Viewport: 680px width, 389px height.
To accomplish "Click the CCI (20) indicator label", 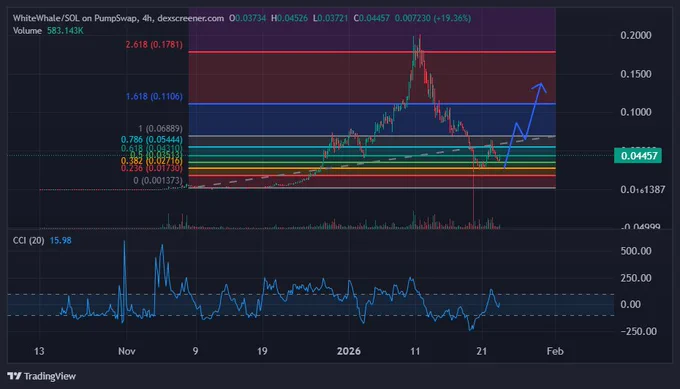I will 28,240.
